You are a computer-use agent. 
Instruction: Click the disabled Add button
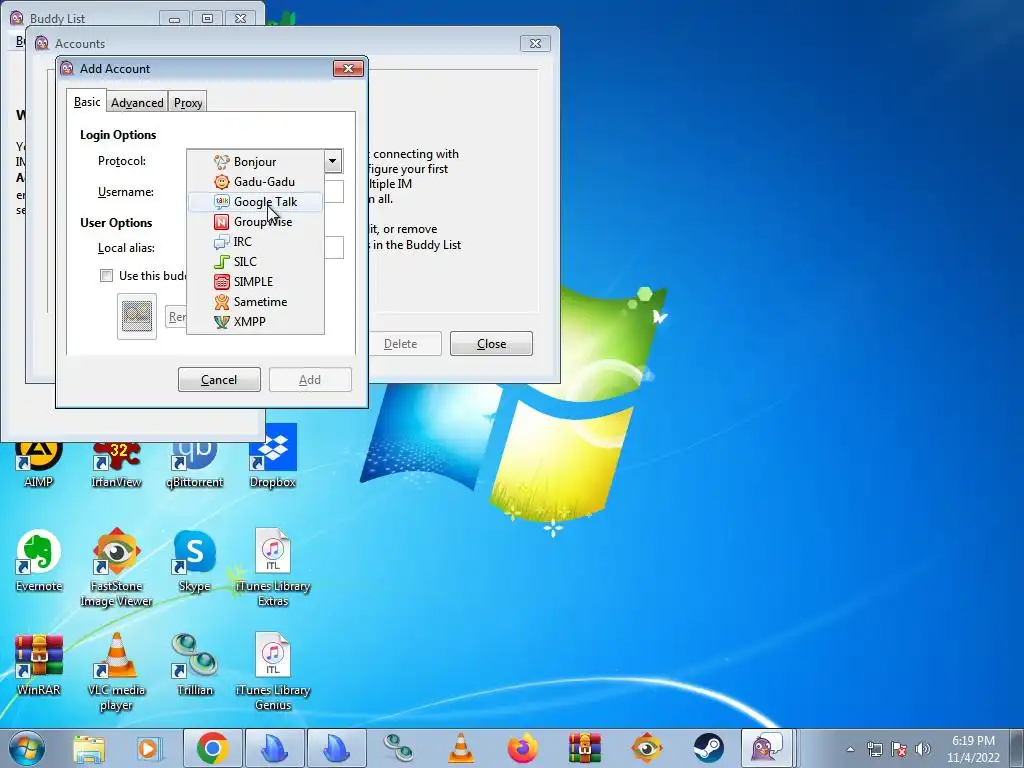pos(310,379)
